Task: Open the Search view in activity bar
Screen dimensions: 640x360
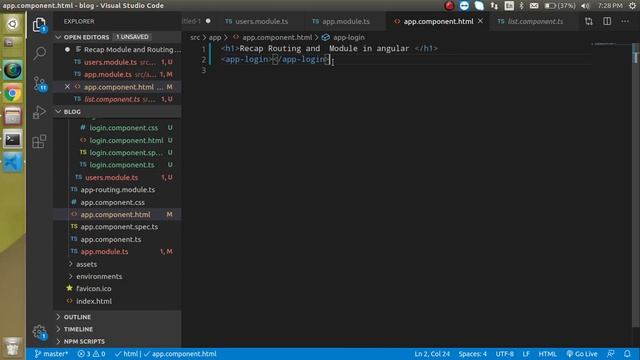Action: pos(40,53)
